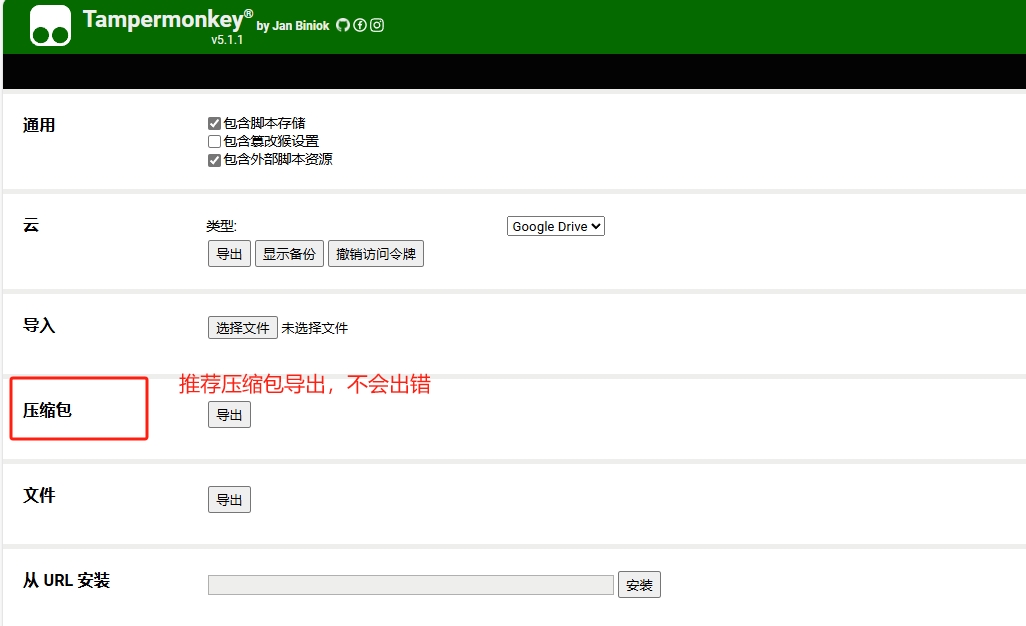The width and height of the screenshot is (1026, 626).
Task: Export scripts via the 压缩包 导出 button
Action: pyautogui.click(x=228, y=414)
